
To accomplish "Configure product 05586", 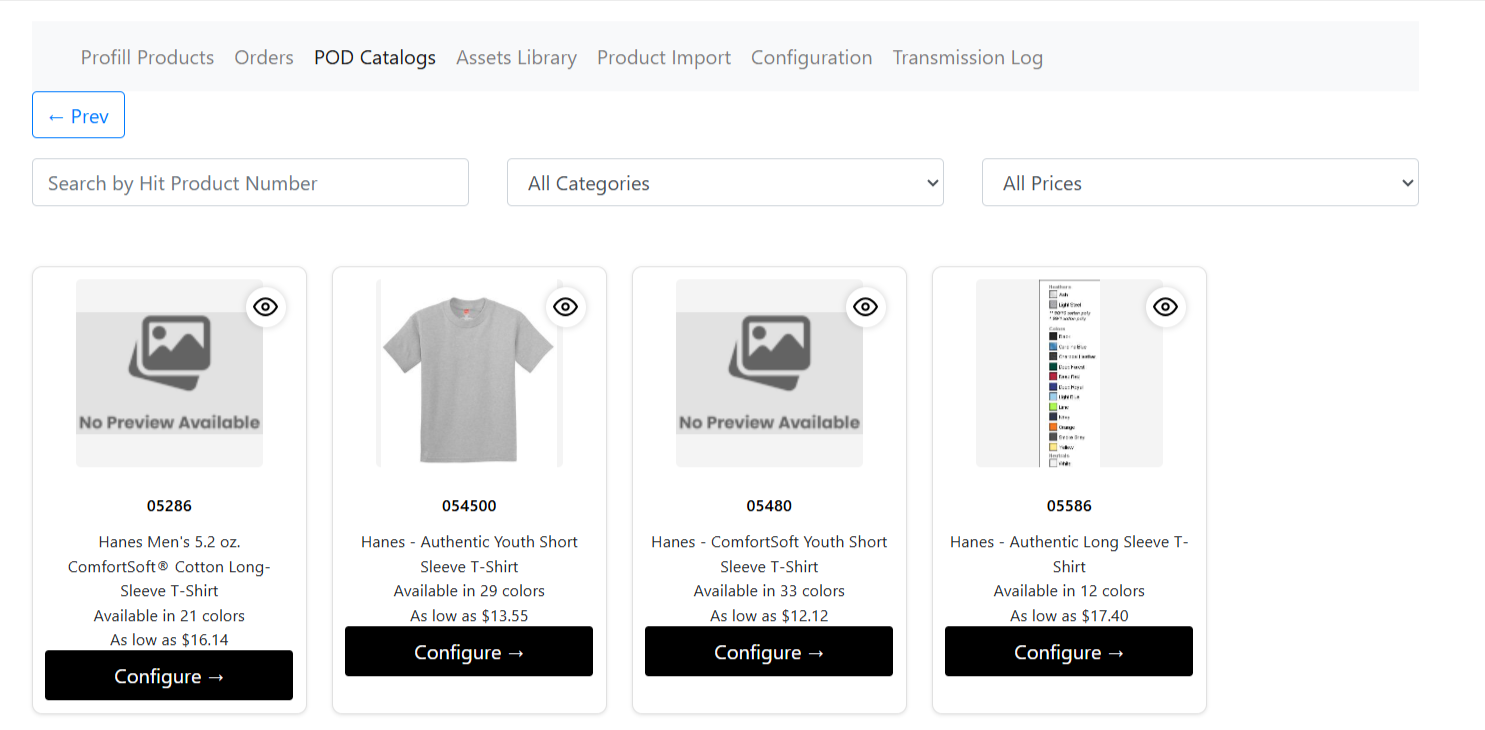I will pos(1069,652).
